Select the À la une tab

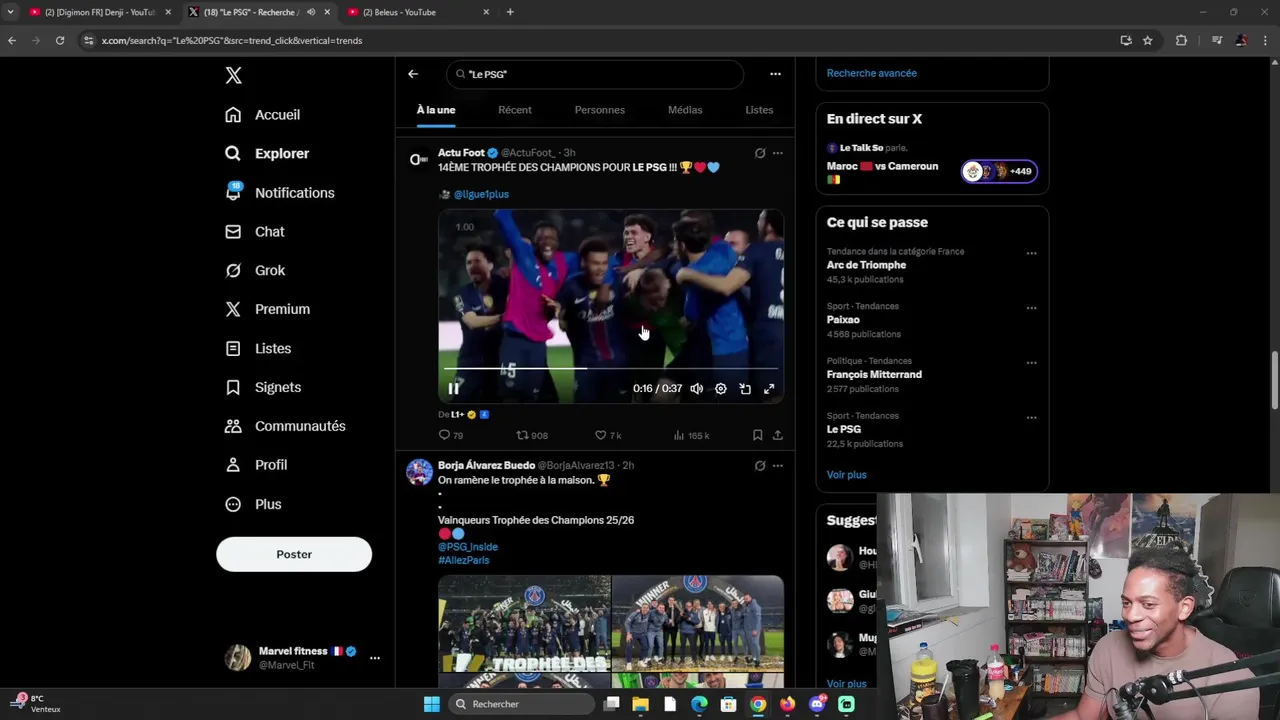pyautogui.click(x=436, y=110)
